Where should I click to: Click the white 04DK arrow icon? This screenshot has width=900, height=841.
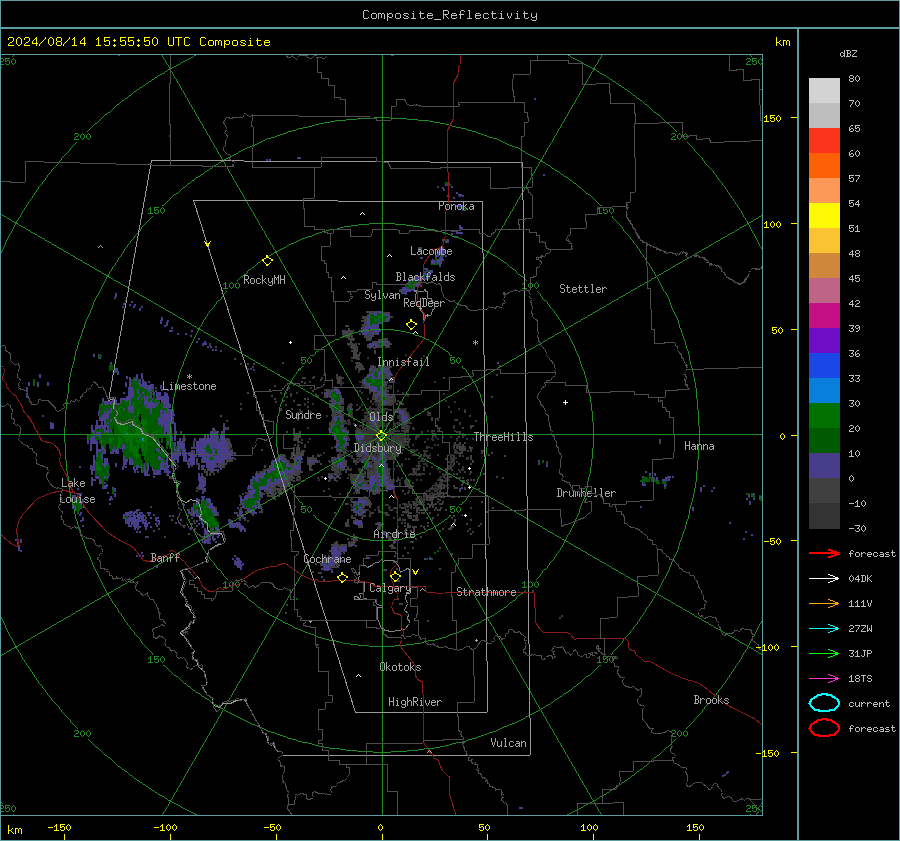[824, 579]
